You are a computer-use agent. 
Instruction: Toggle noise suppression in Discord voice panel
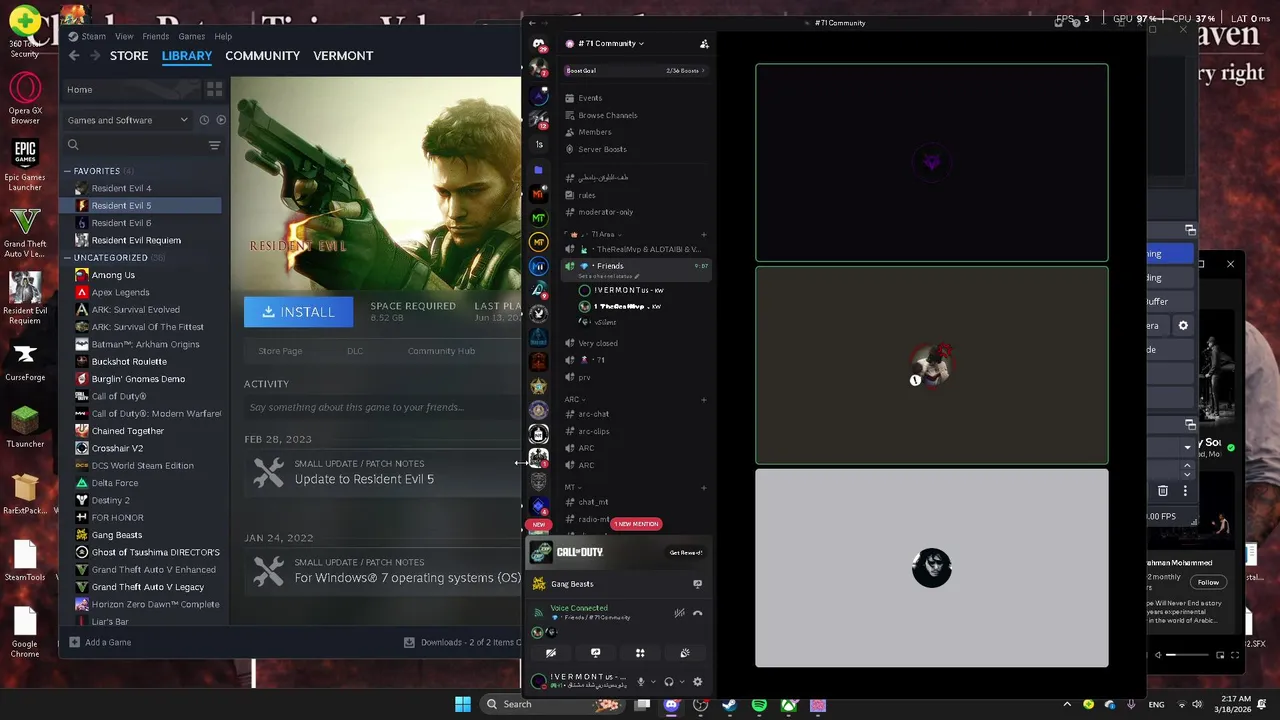(679, 613)
